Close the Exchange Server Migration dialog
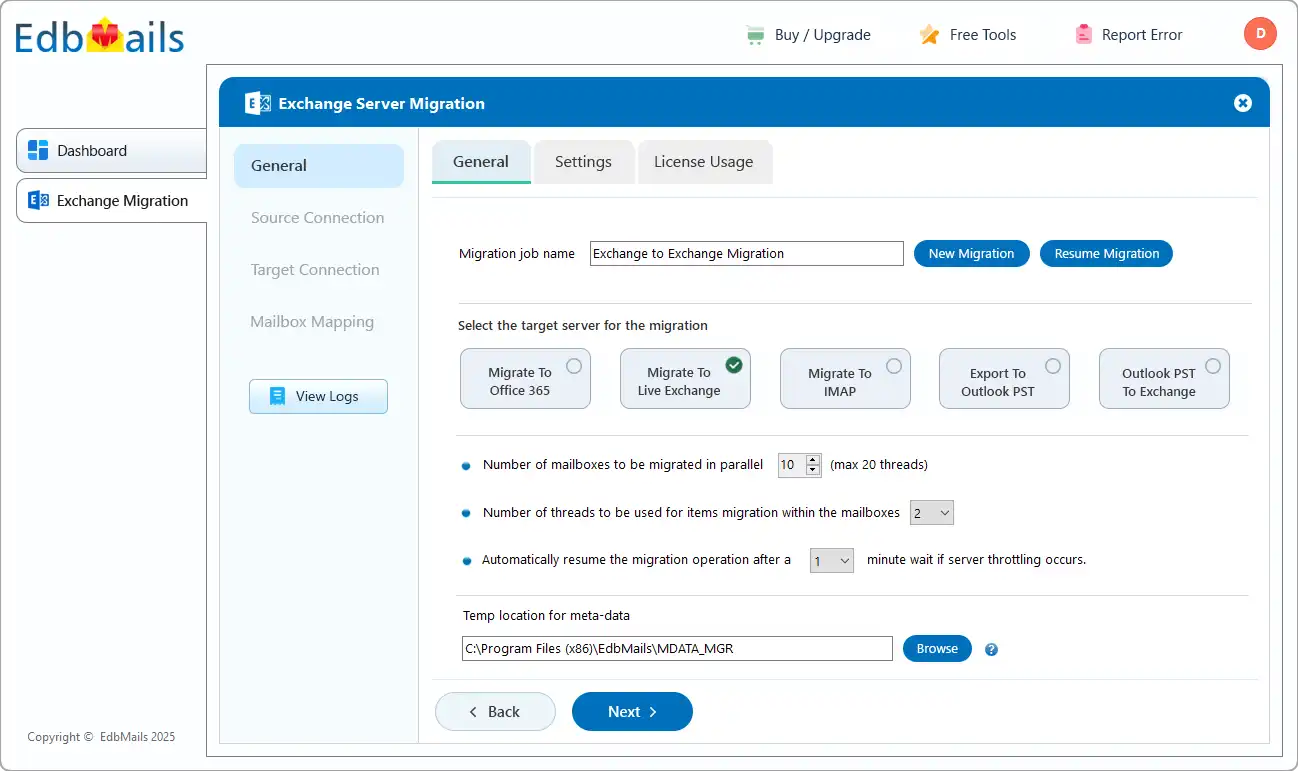Image resolution: width=1298 pixels, height=771 pixels. (1243, 103)
